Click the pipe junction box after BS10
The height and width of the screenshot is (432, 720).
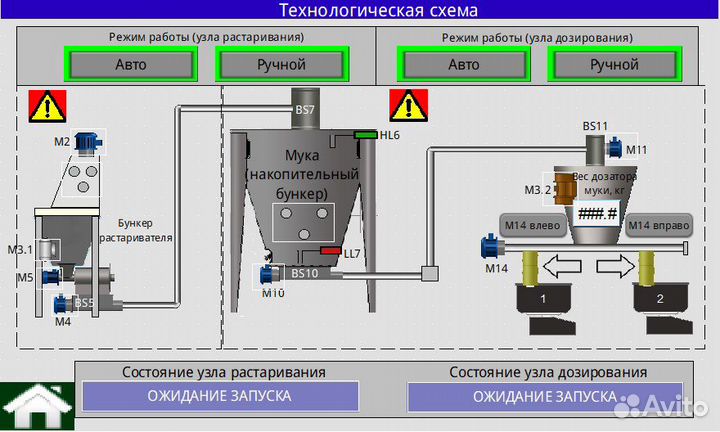click(430, 274)
